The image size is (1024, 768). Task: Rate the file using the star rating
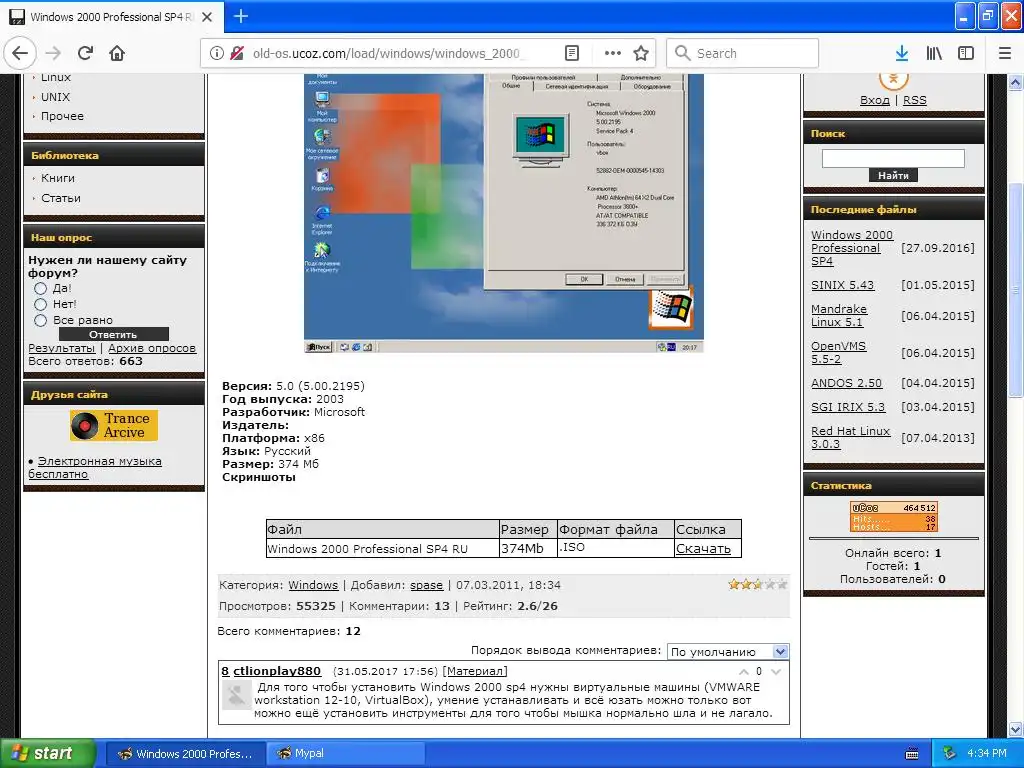(758, 584)
